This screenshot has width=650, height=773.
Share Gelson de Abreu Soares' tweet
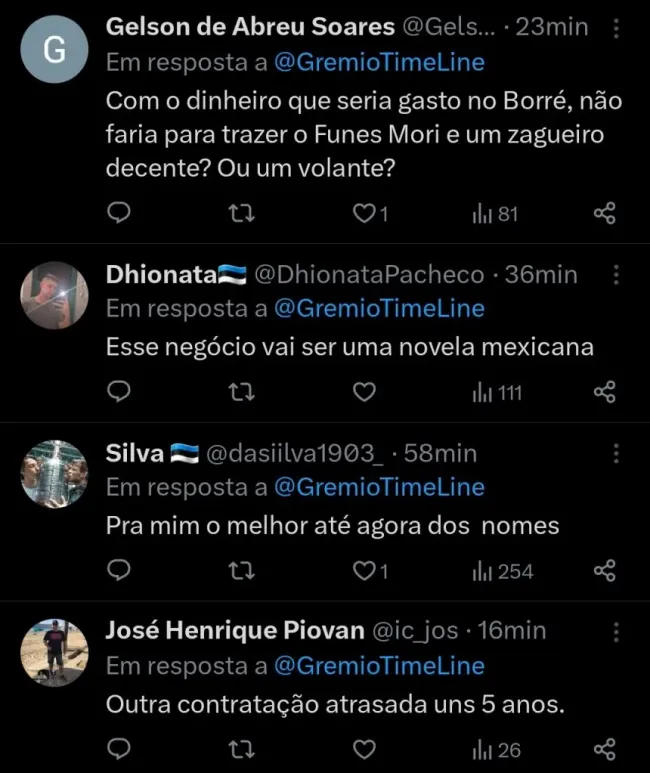coord(604,213)
